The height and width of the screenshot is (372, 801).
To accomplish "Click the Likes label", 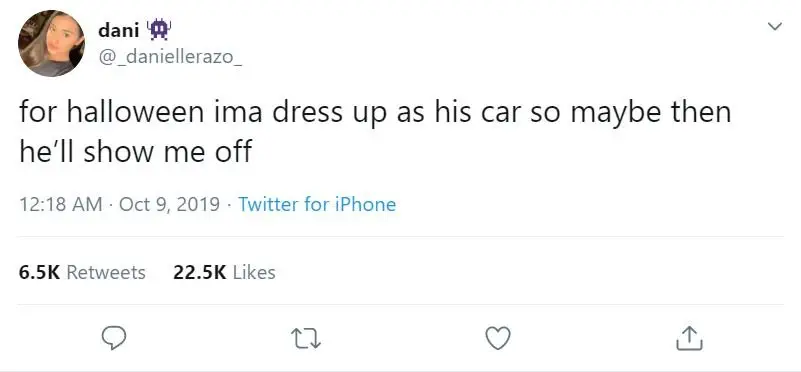I will (x=254, y=272).
